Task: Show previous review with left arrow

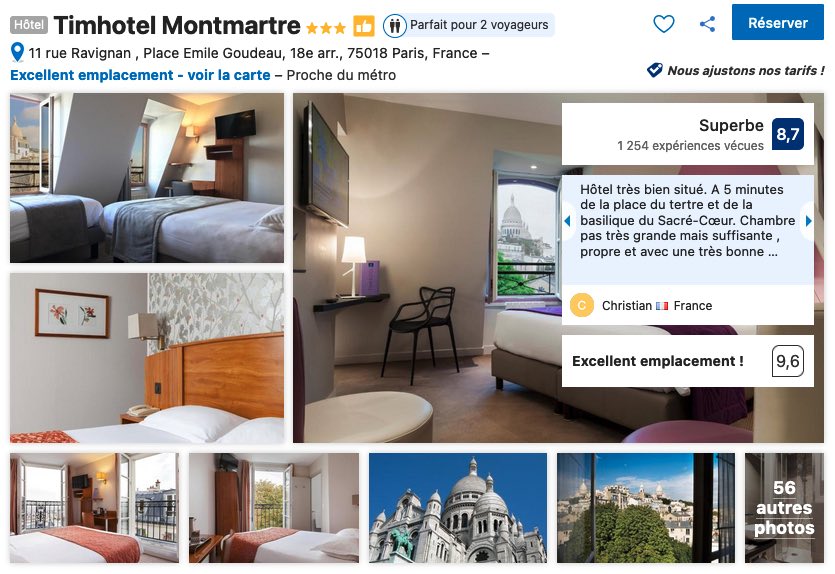Action: 567,220
